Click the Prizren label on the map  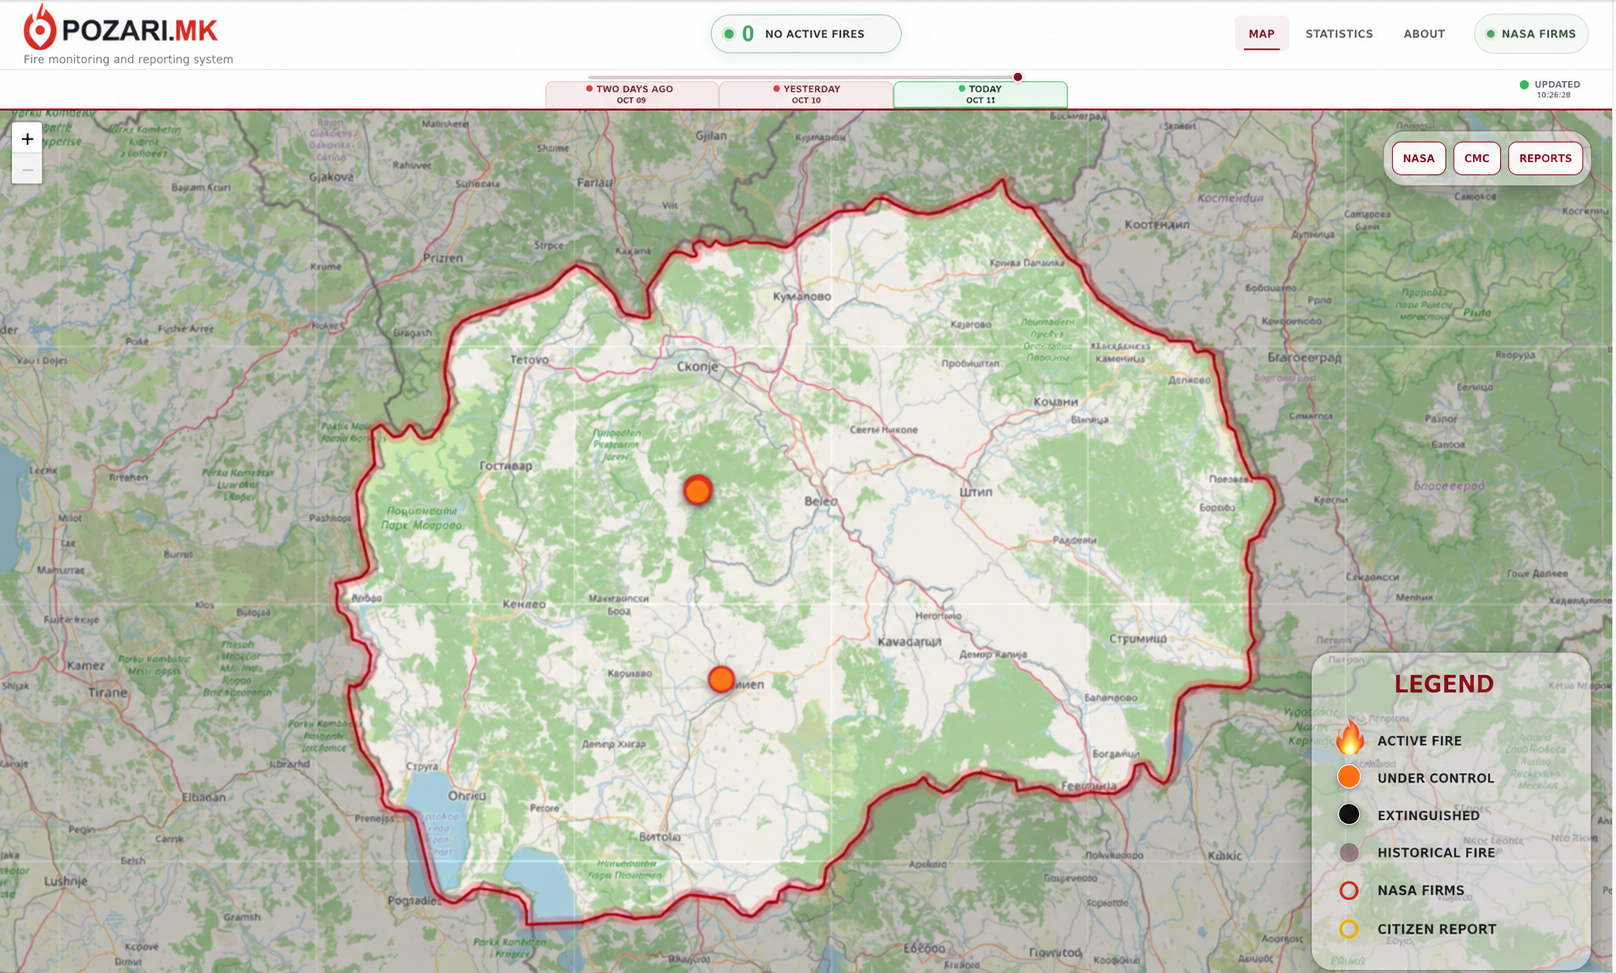(443, 257)
